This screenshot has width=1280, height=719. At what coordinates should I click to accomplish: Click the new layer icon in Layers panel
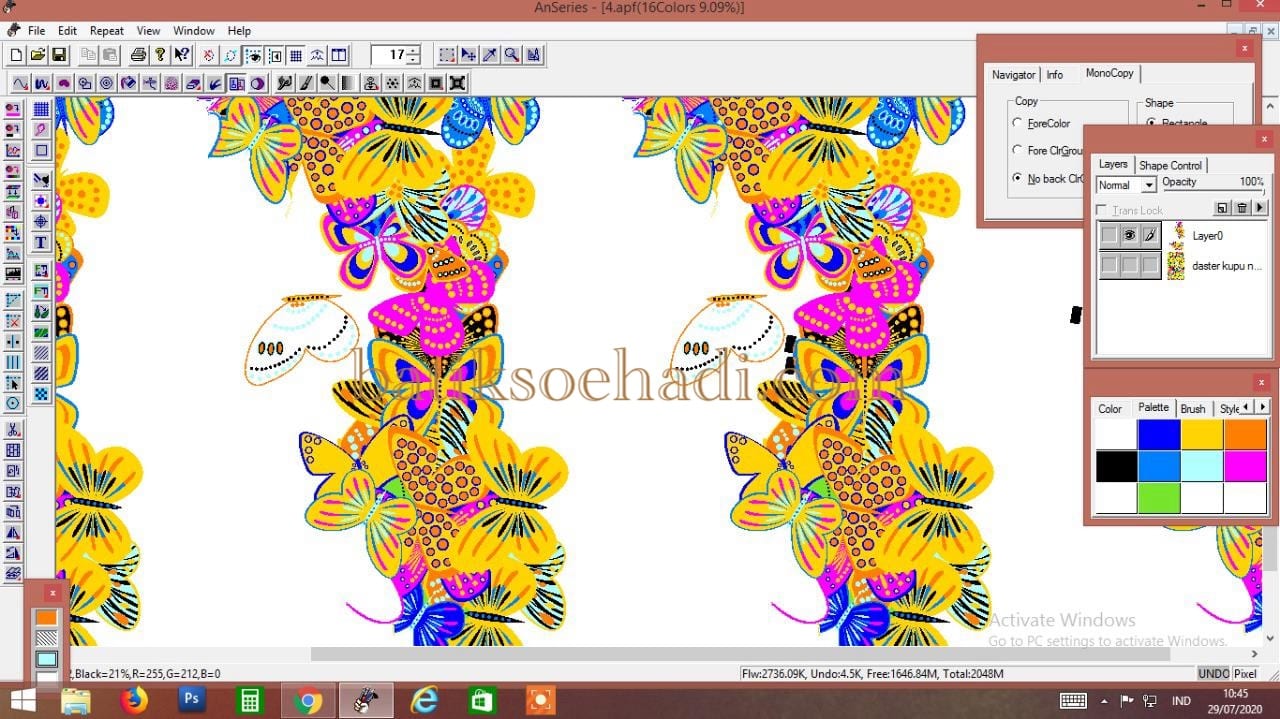point(1222,208)
